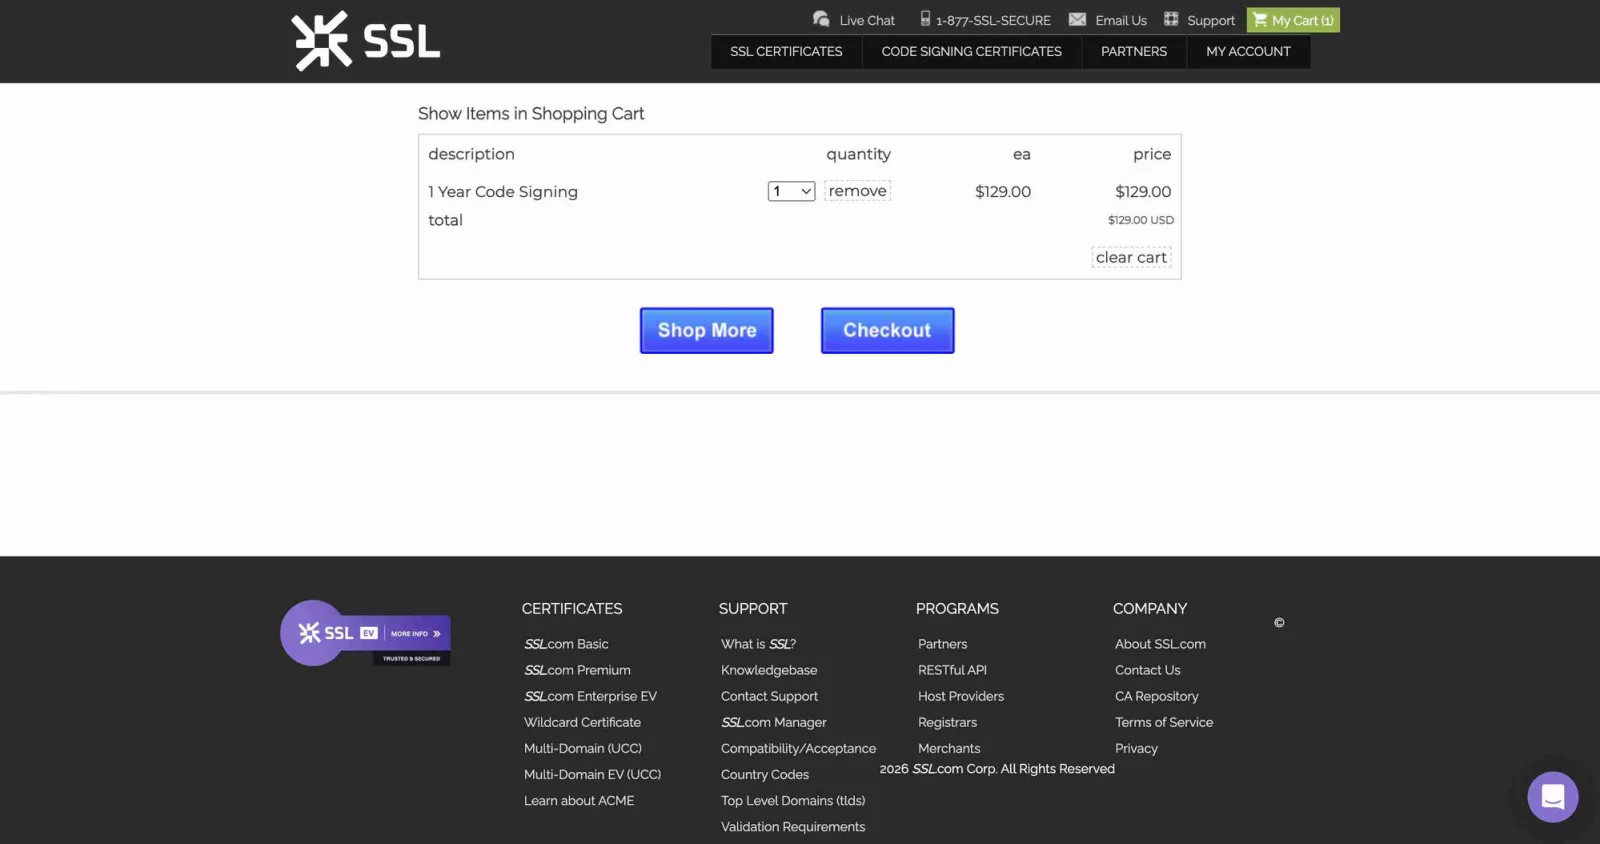Open the Live Chat bubble icon

coord(821,19)
